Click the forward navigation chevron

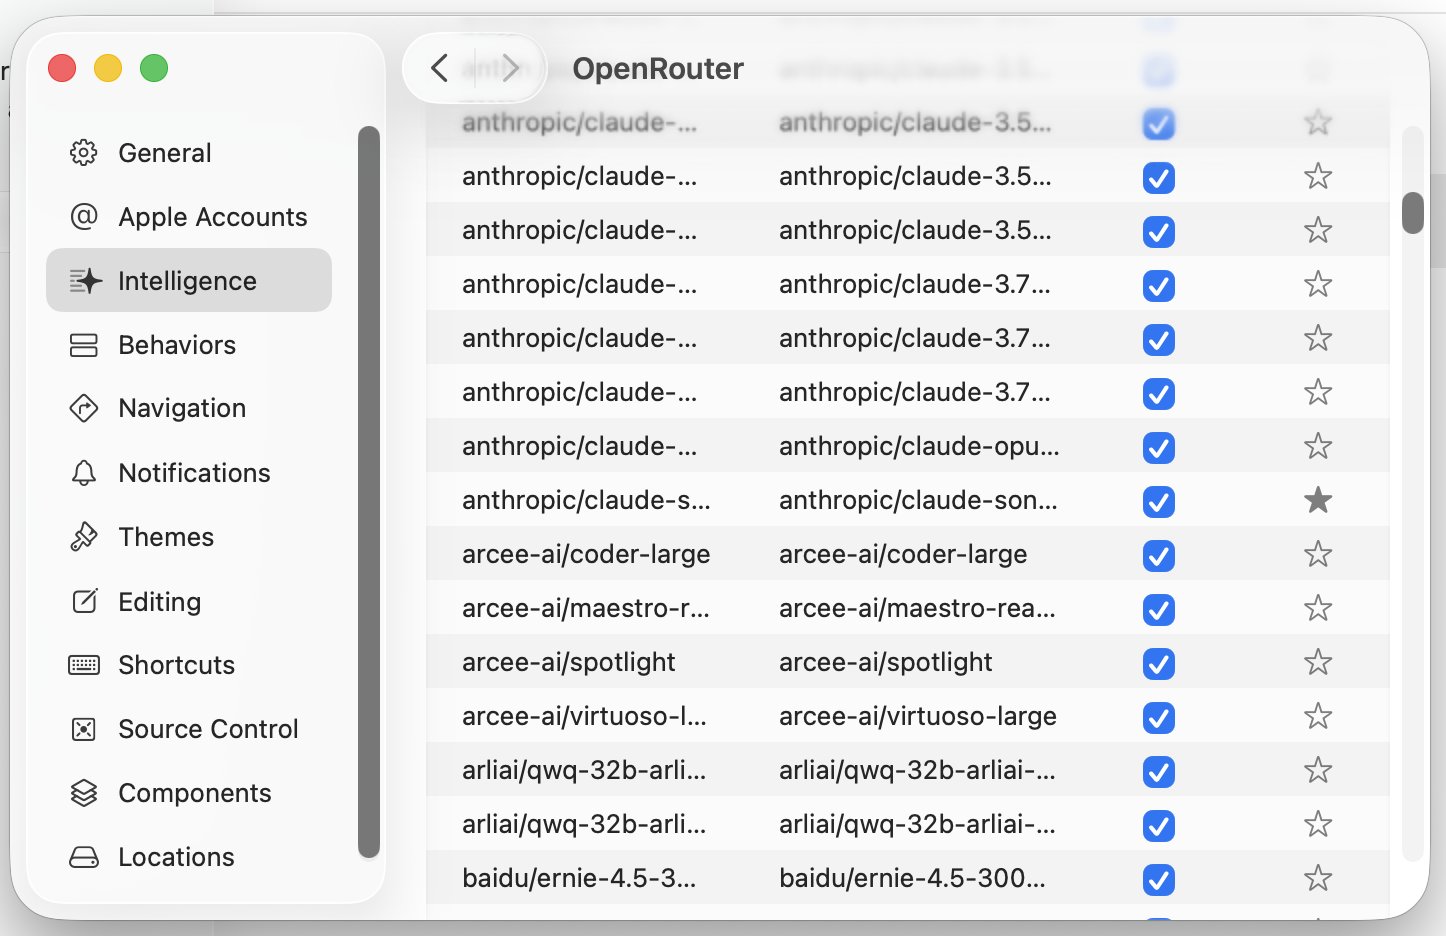click(511, 68)
